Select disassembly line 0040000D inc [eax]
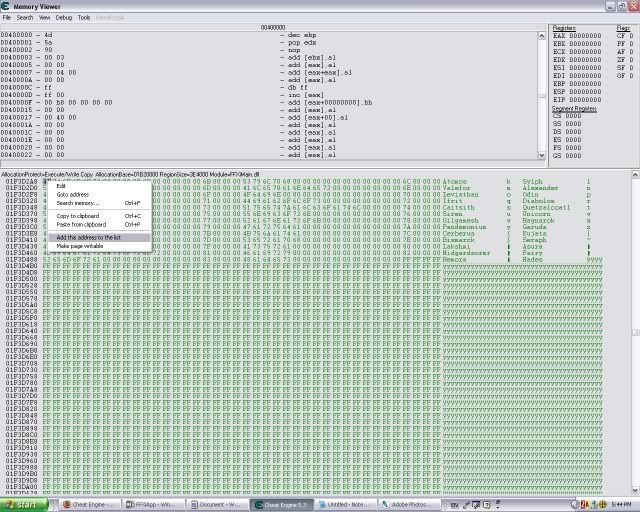The image size is (640, 512). (269, 95)
